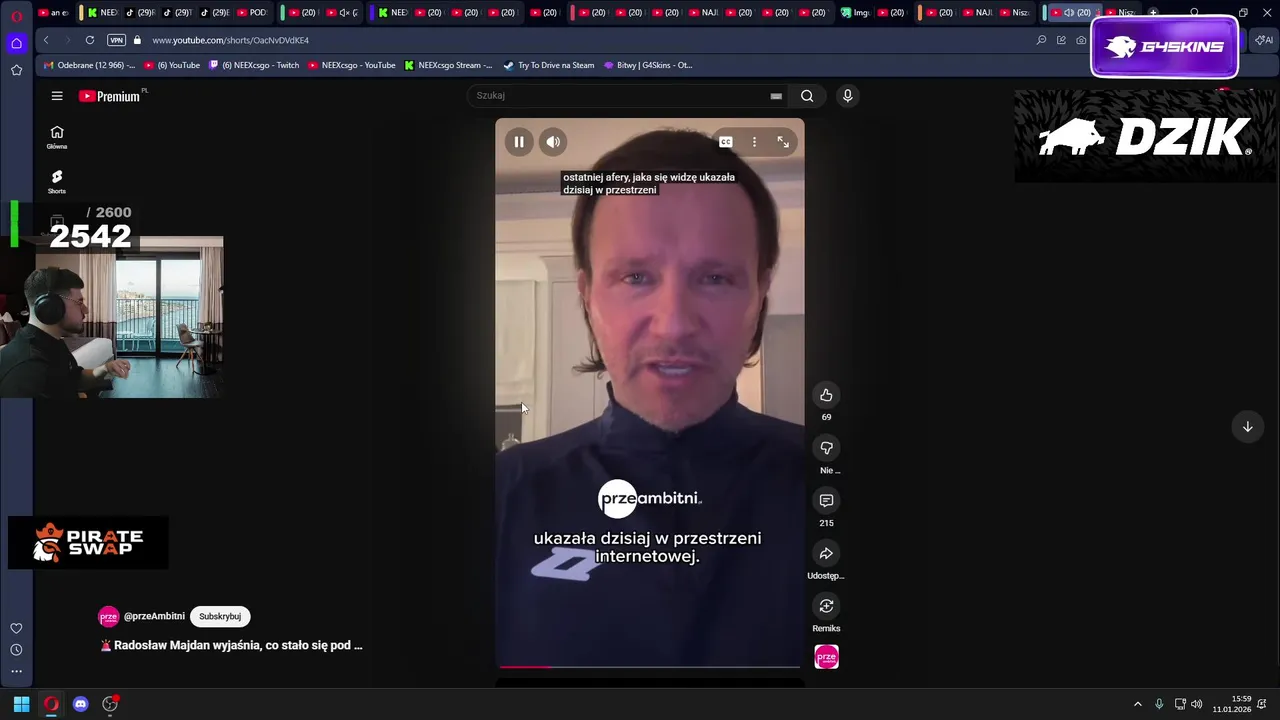Open the Remiks remix option
The width and height of the screenshot is (1280, 720).
pos(826,606)
